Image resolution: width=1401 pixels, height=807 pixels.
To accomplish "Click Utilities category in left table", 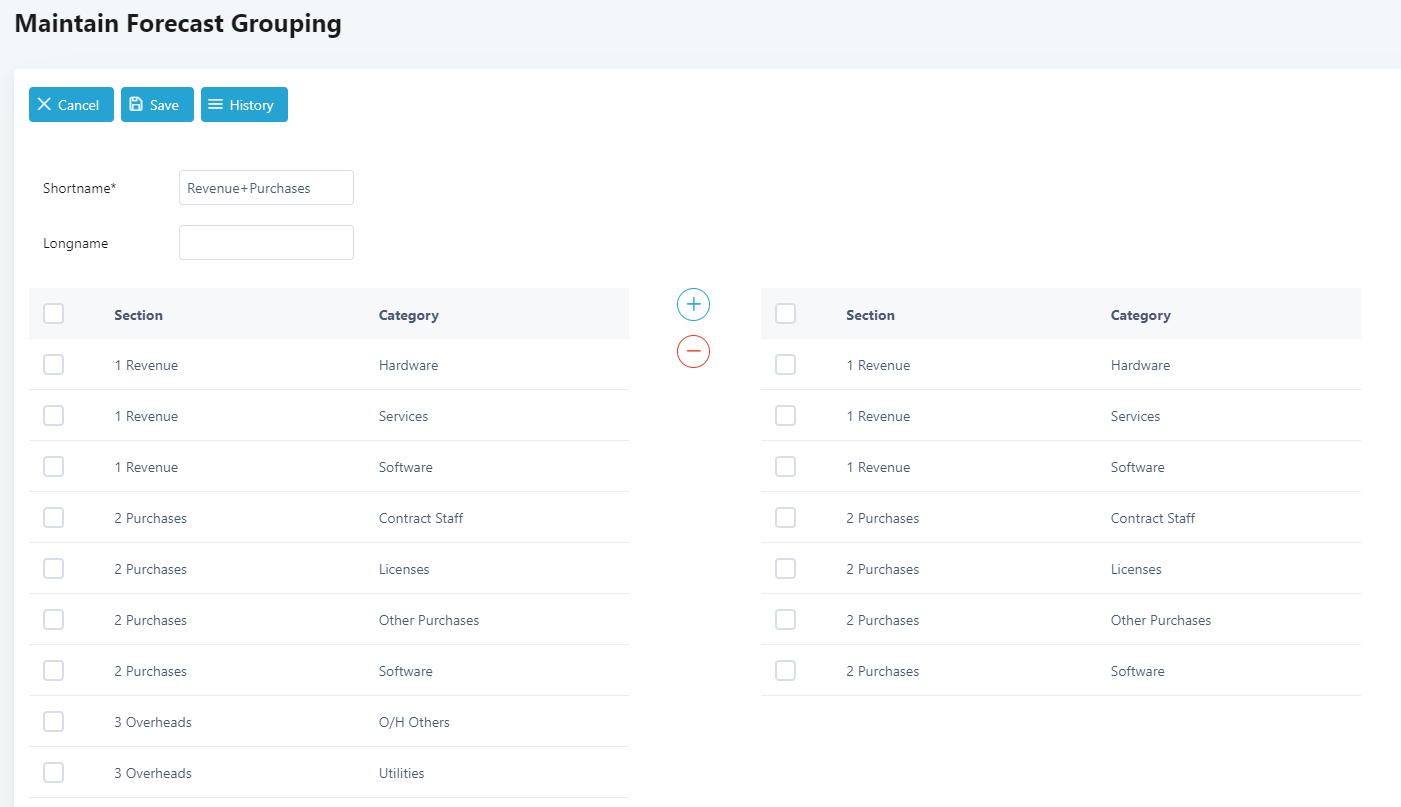I will coord(402,773).
